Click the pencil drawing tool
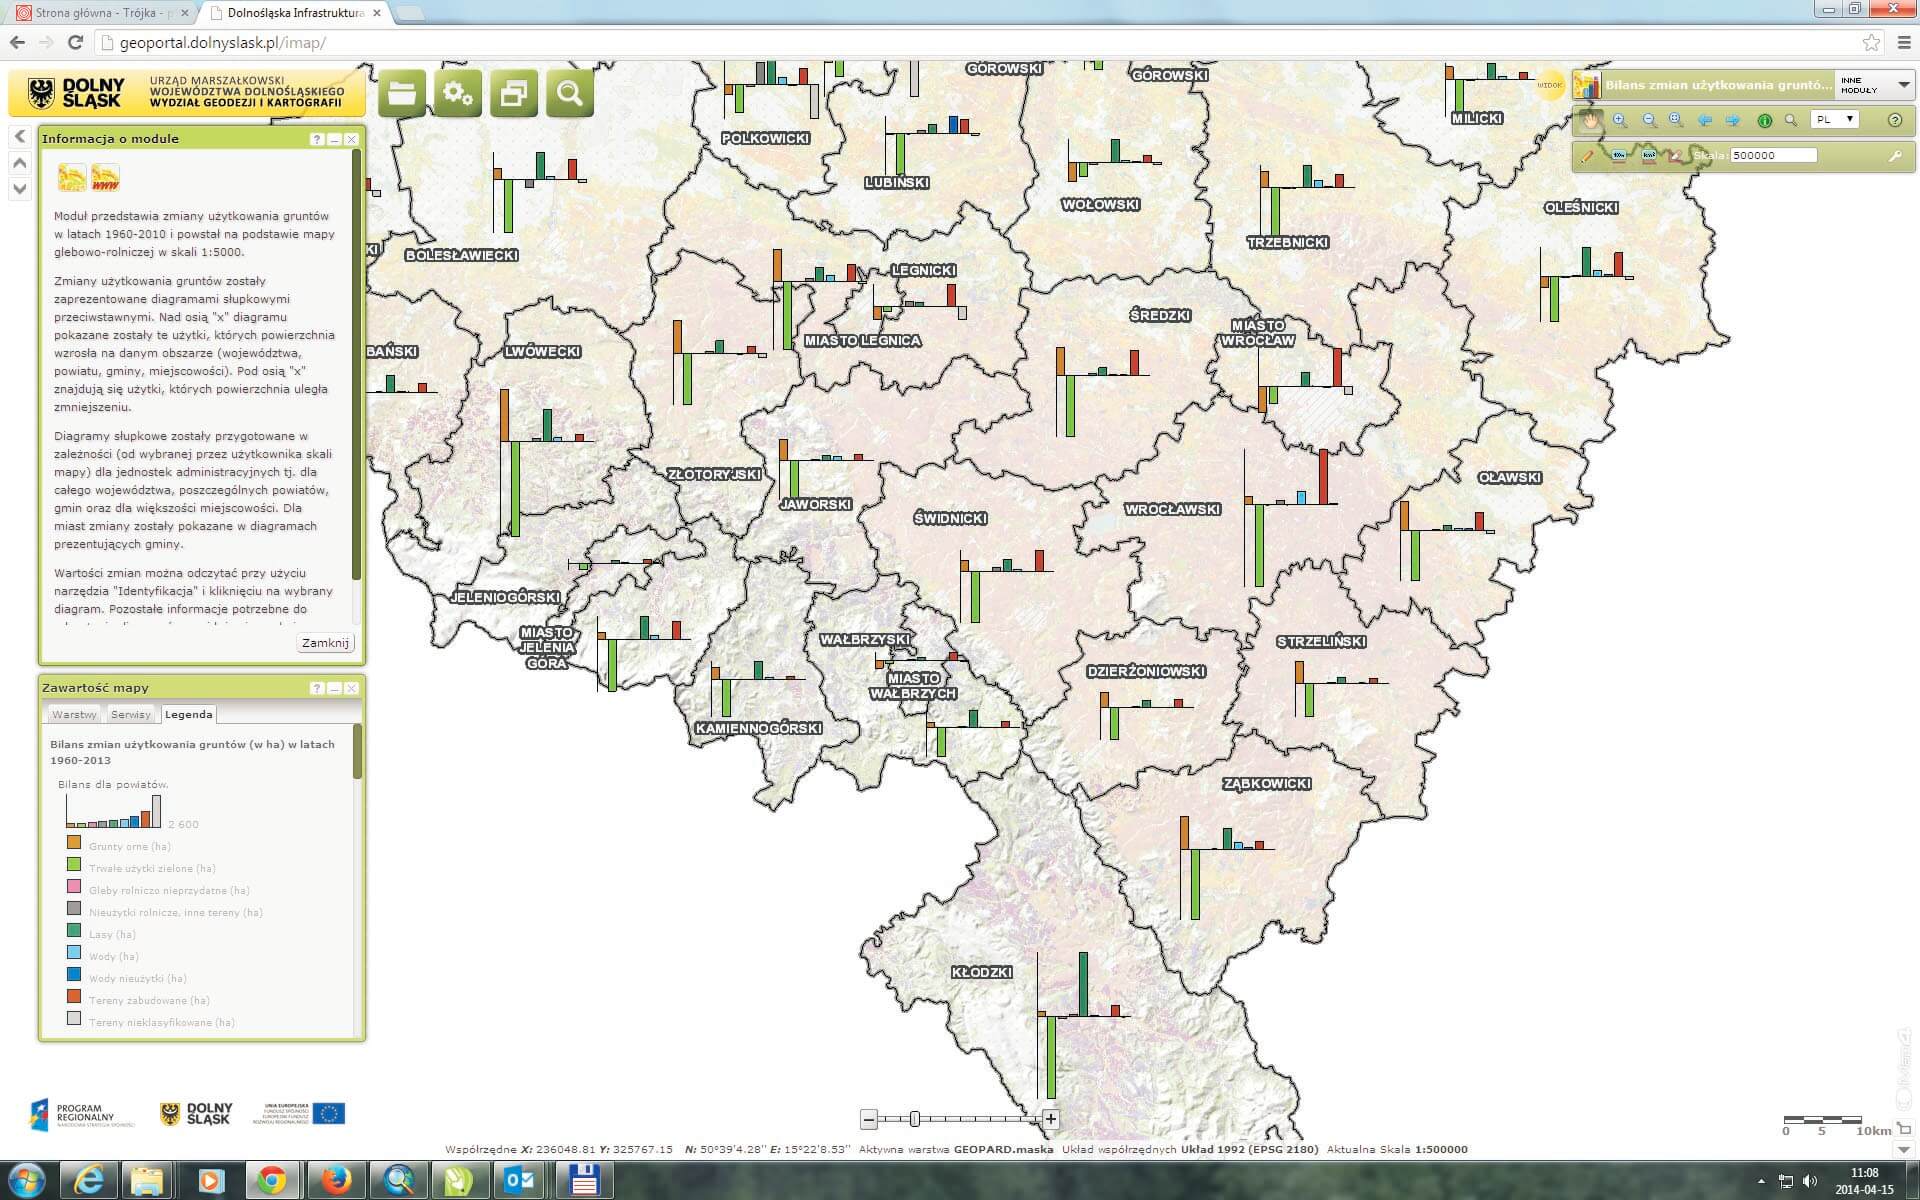 tap(1587, 157)
